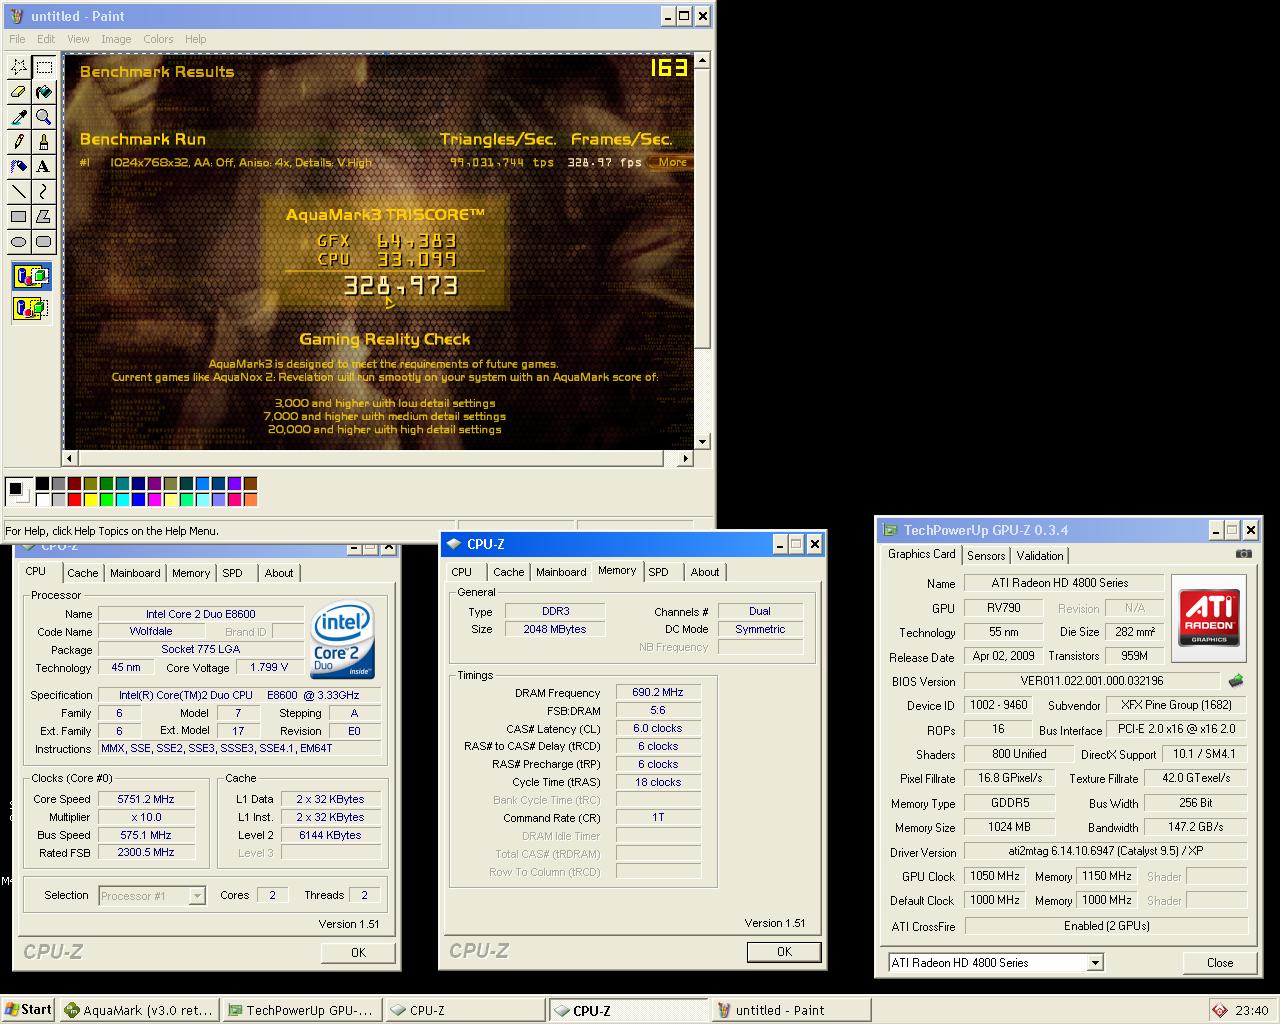1280x1024 pixels.
Task: Click OK in the CPU-Z memory window
Action: [784, 952]
